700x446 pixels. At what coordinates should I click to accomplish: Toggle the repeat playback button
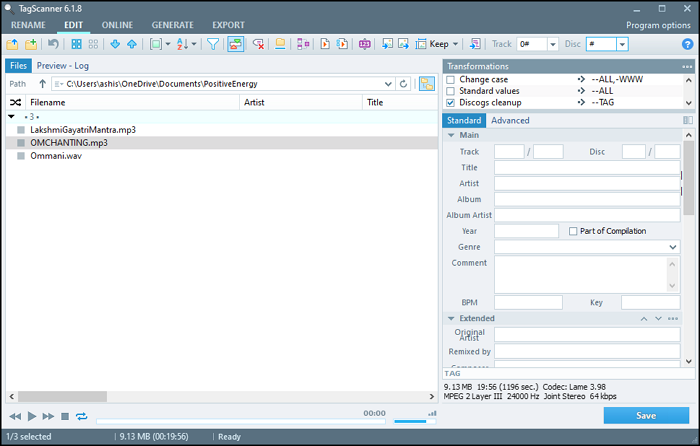click(81, 416)
